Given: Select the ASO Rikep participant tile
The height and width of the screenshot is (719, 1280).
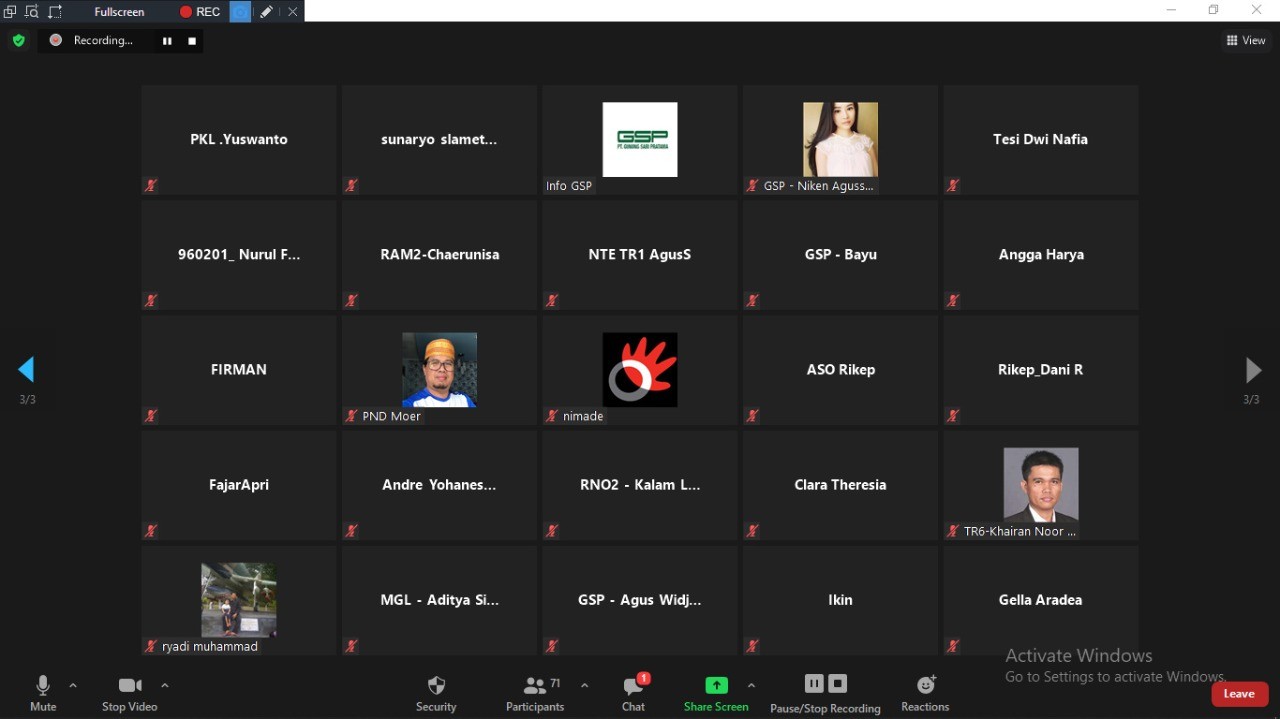Looking at the screenshot, I should click(840, 370).
